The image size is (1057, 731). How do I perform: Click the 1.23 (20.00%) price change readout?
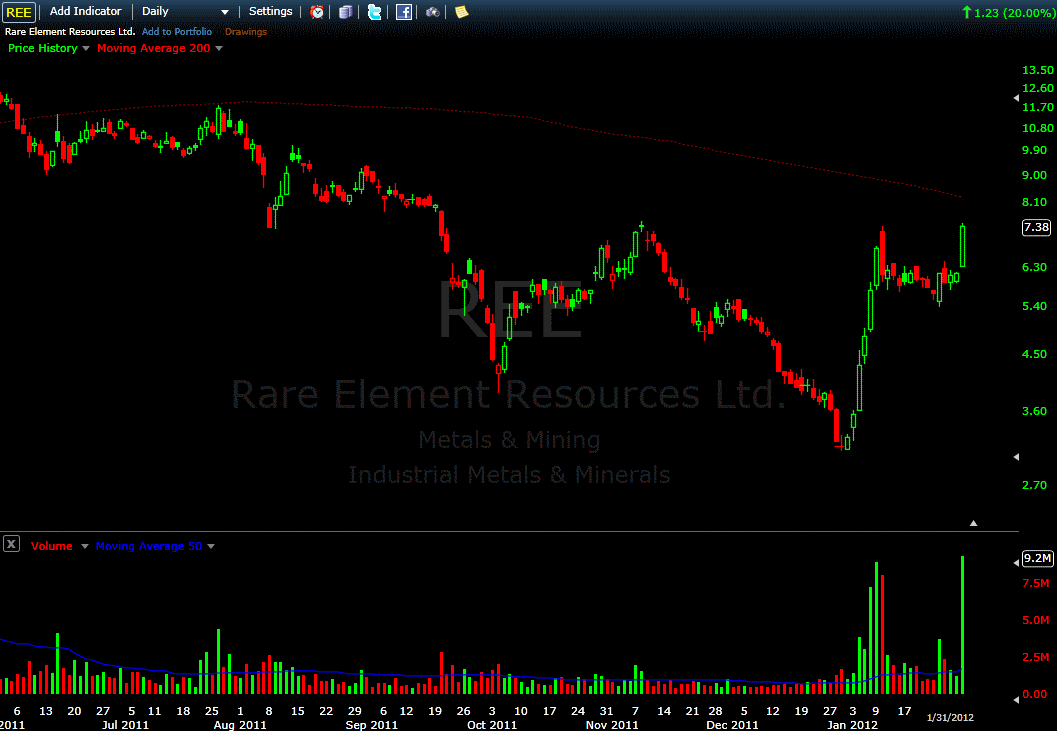pyautogui.click(x=1008, y=12)
